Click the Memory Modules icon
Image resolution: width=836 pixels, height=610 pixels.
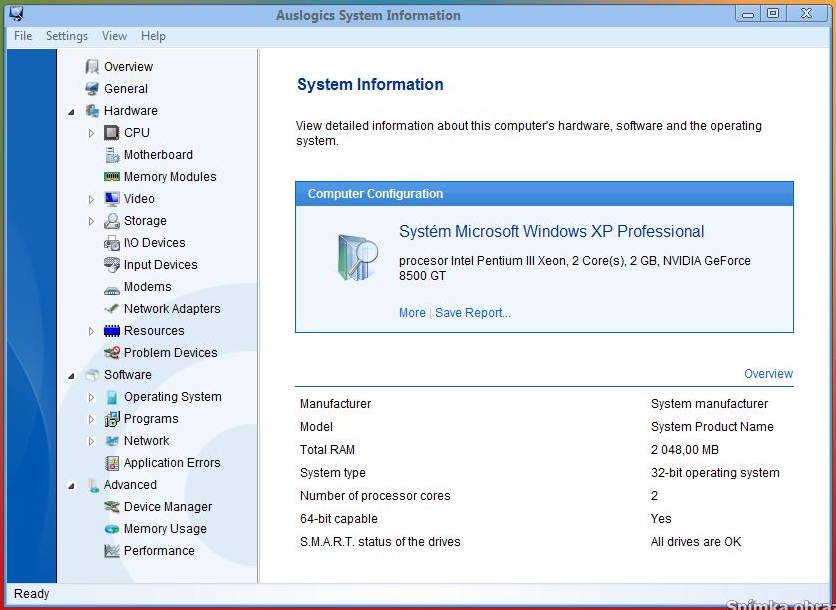[112, 177]
